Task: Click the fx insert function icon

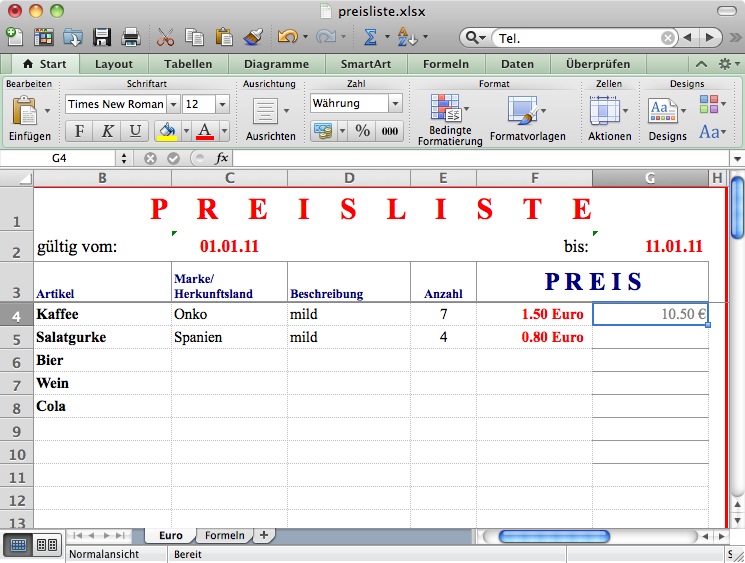Action: click(222, 158)
